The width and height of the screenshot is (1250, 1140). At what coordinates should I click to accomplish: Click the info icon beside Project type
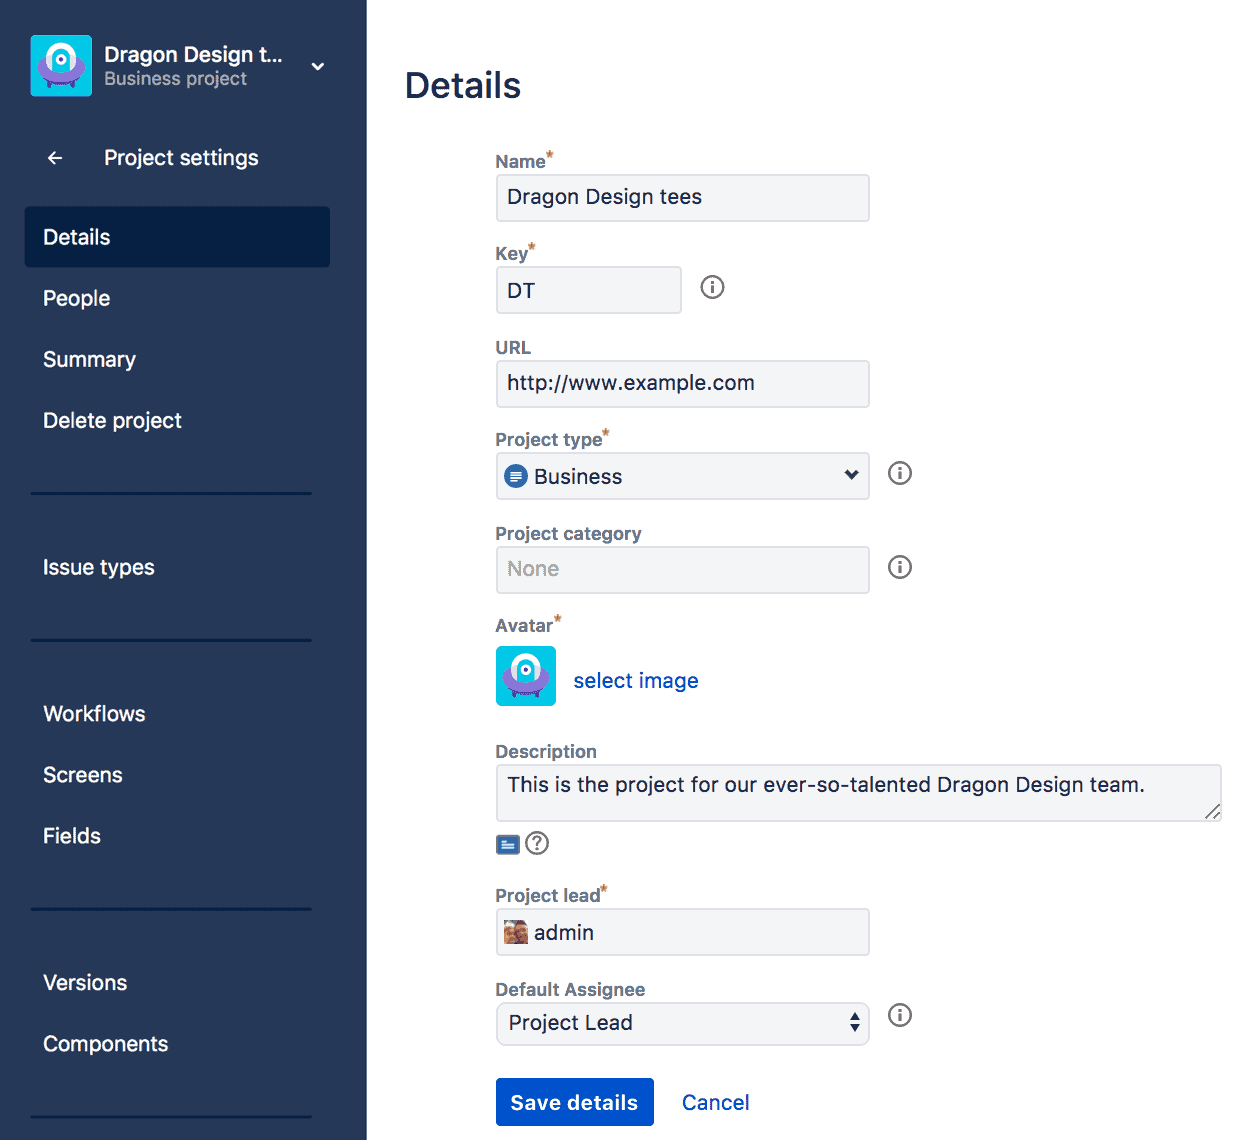899,474
